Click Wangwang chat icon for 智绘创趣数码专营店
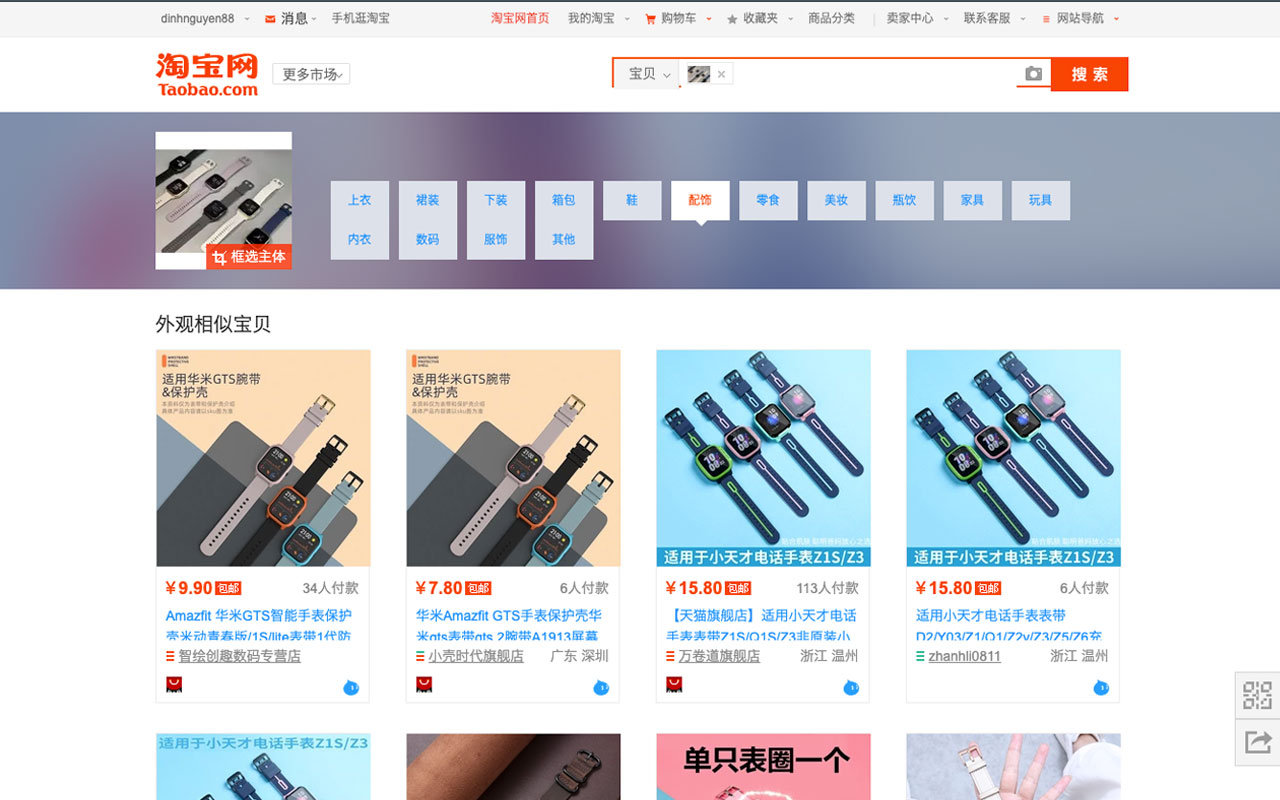 [x=351, y=687]
